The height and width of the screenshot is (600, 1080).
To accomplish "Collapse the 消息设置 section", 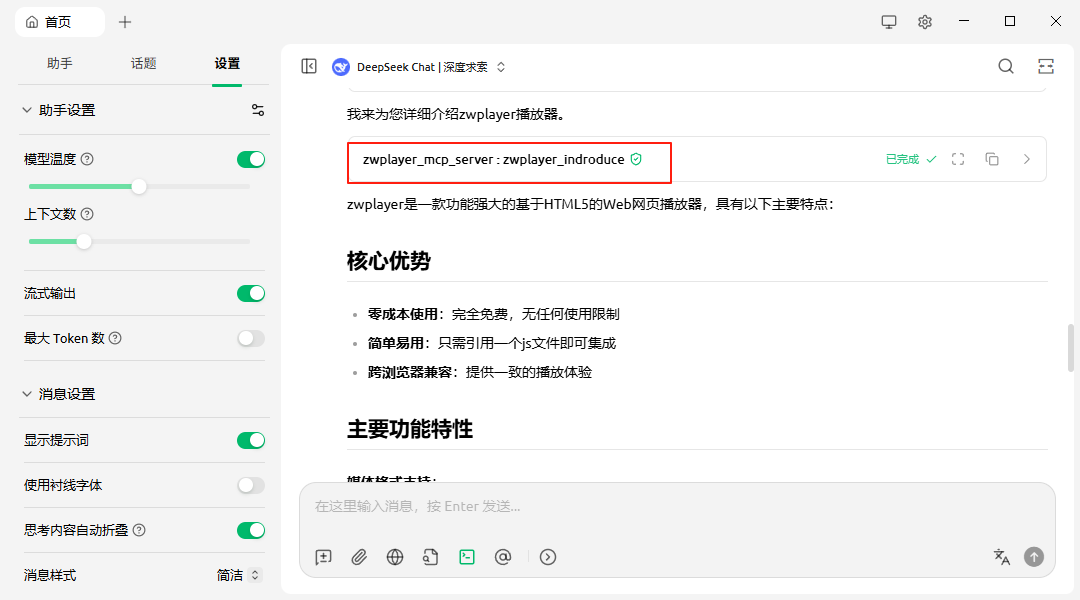I will tap(28, 394).
